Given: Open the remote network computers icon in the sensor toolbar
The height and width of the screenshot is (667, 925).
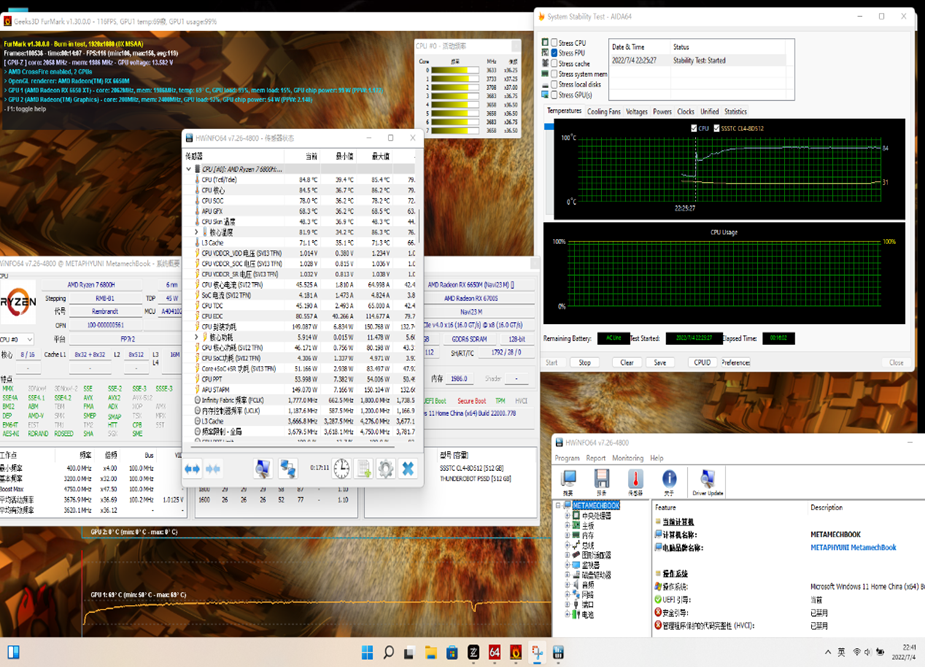Looking at the screenshot, I should [288, 469].
